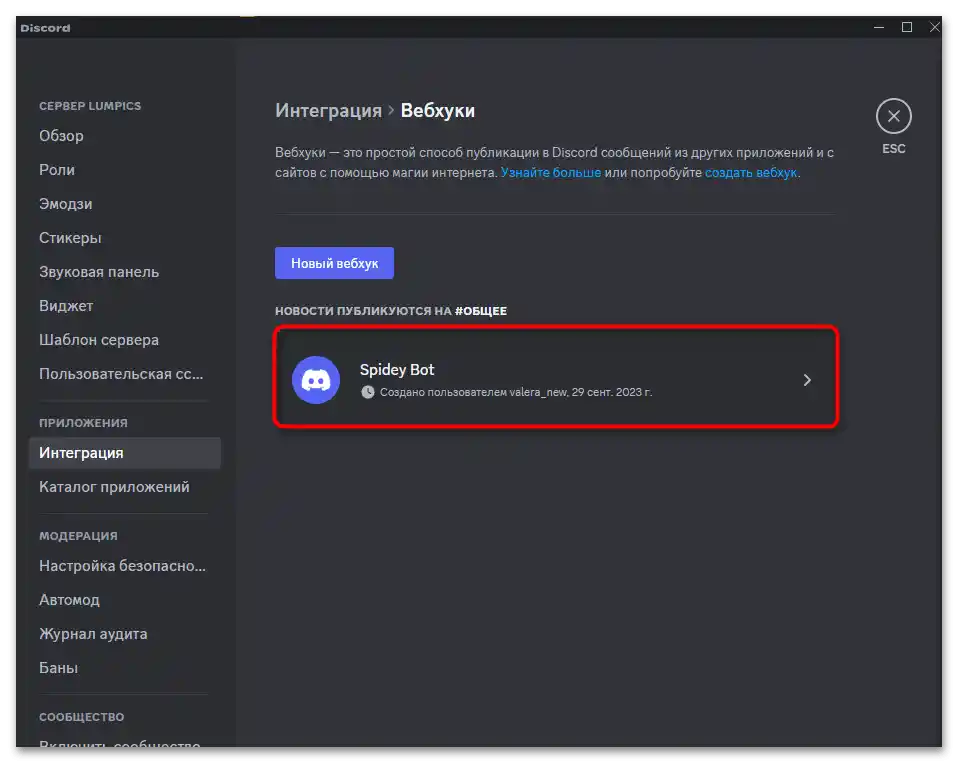This screenshot has width=958, height=763.
Task: Click the Spidey Bot Discord avatar icon
Action: [x=316, y=380]
